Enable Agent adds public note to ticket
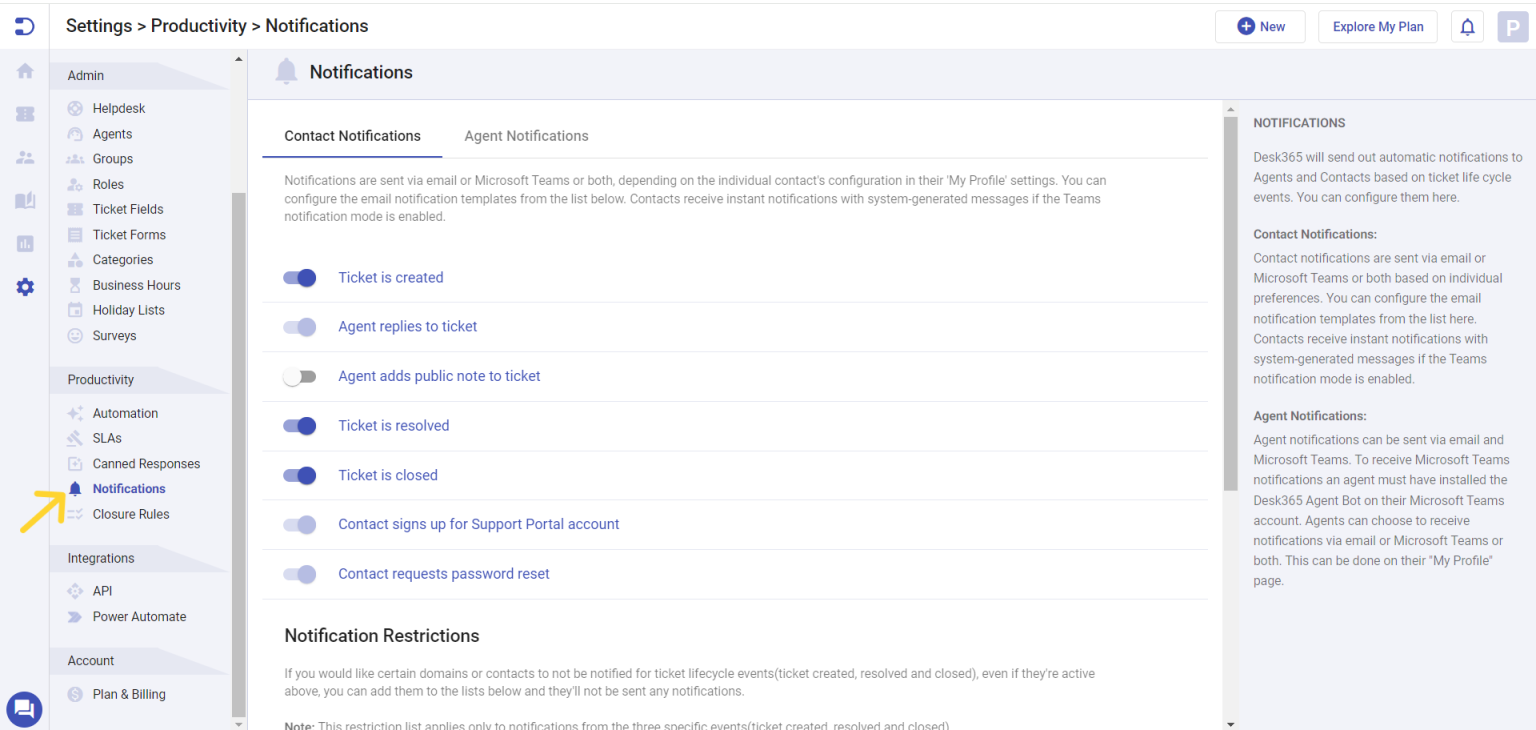1536x730 pixels. (x=299, y=376)
